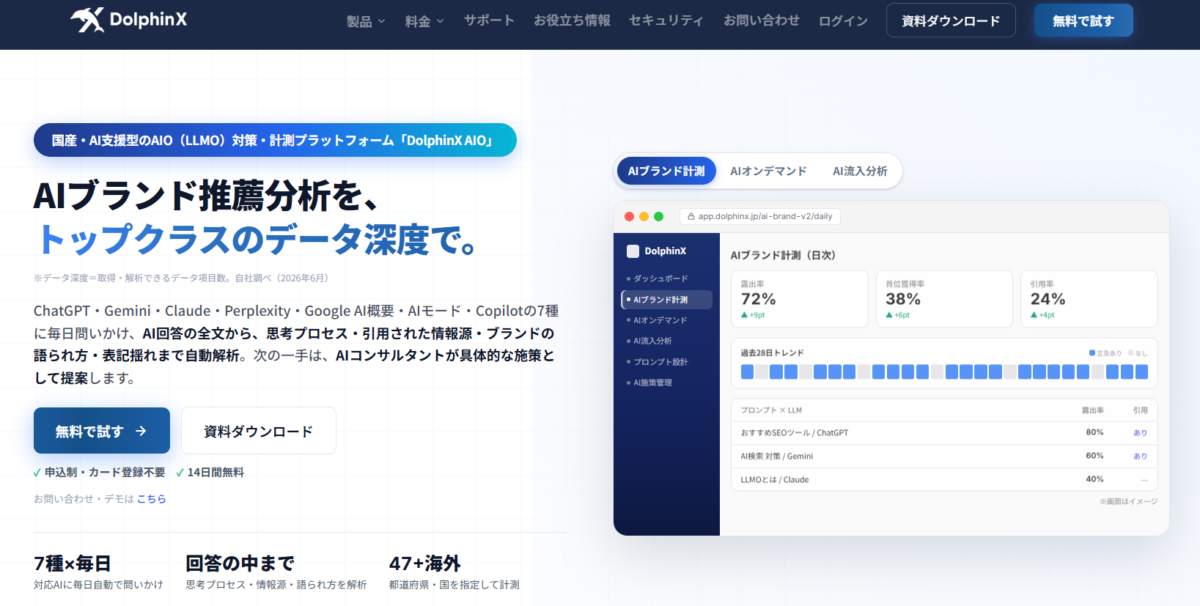Click the AIO platform badge banner
Image resolution: width=1200 pixels, height=606 pixels.
click(x=275, y=140)
